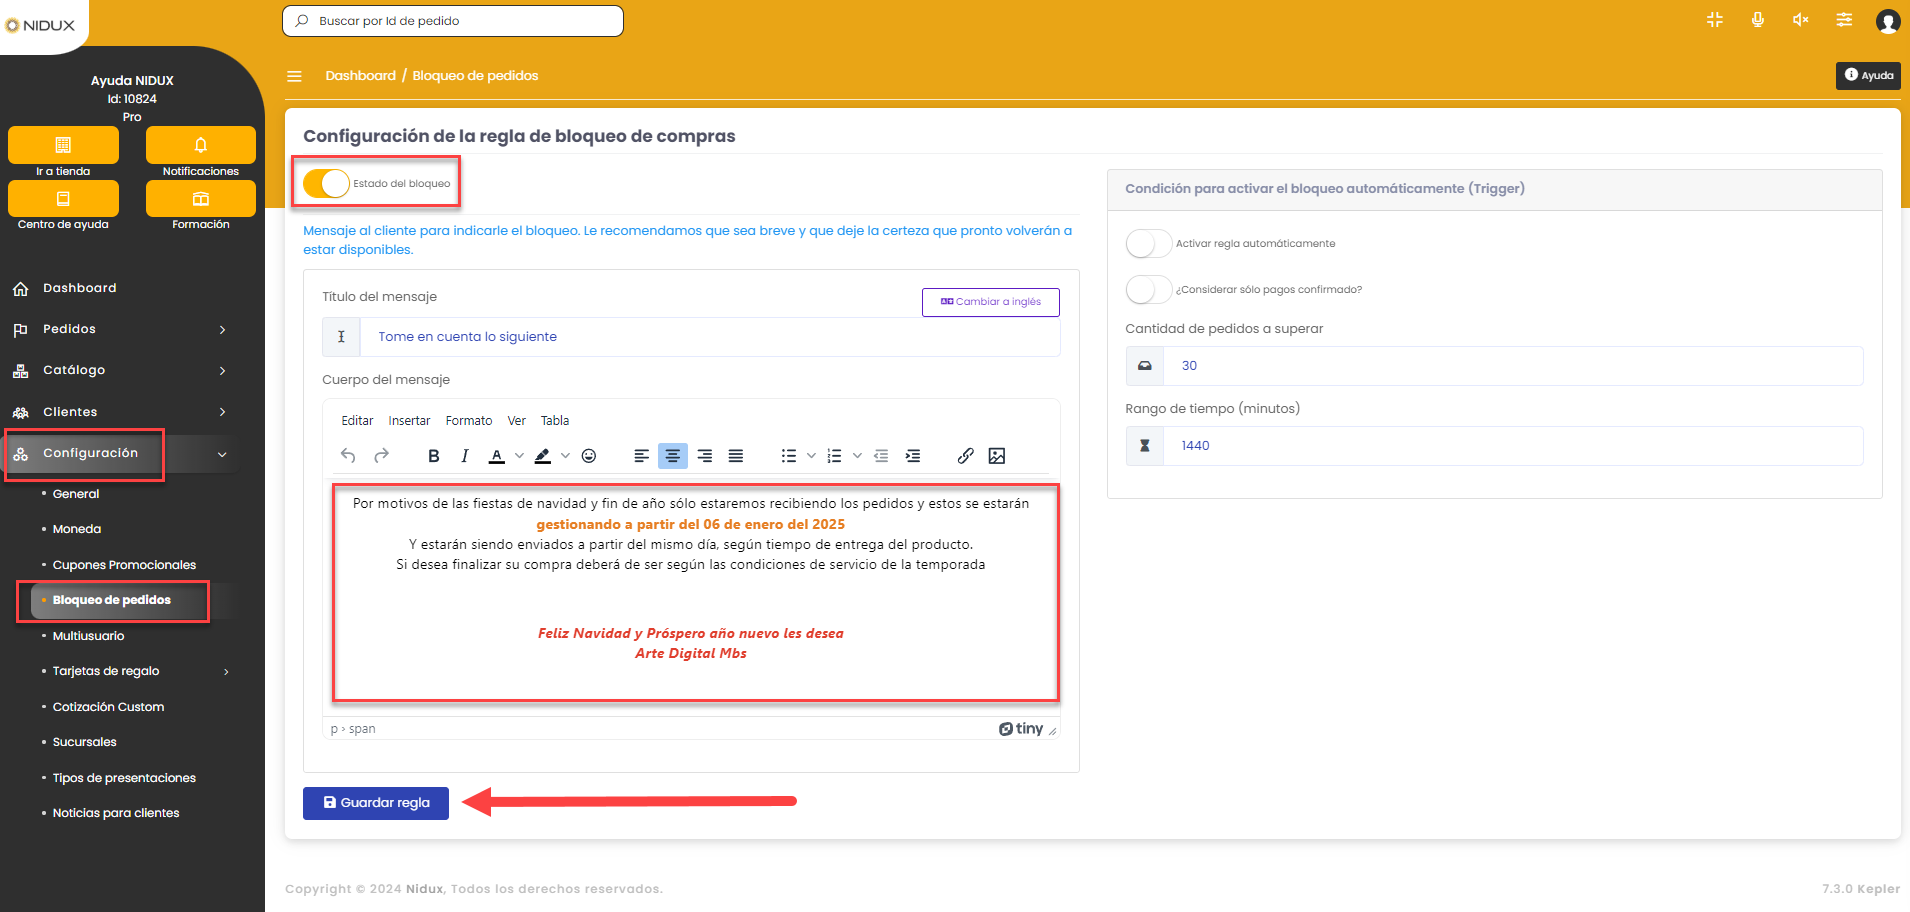Open the emoji picker icon
1910x912 pixels.
tap(589, 456)
